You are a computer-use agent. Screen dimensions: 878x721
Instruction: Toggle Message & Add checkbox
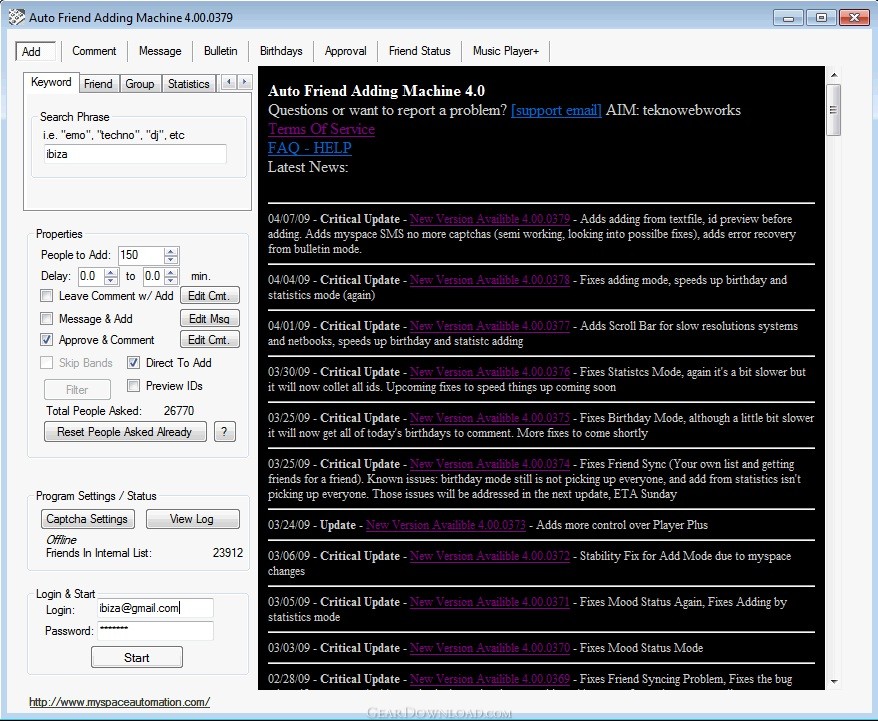pyautogui.click(x=46, y=319)
